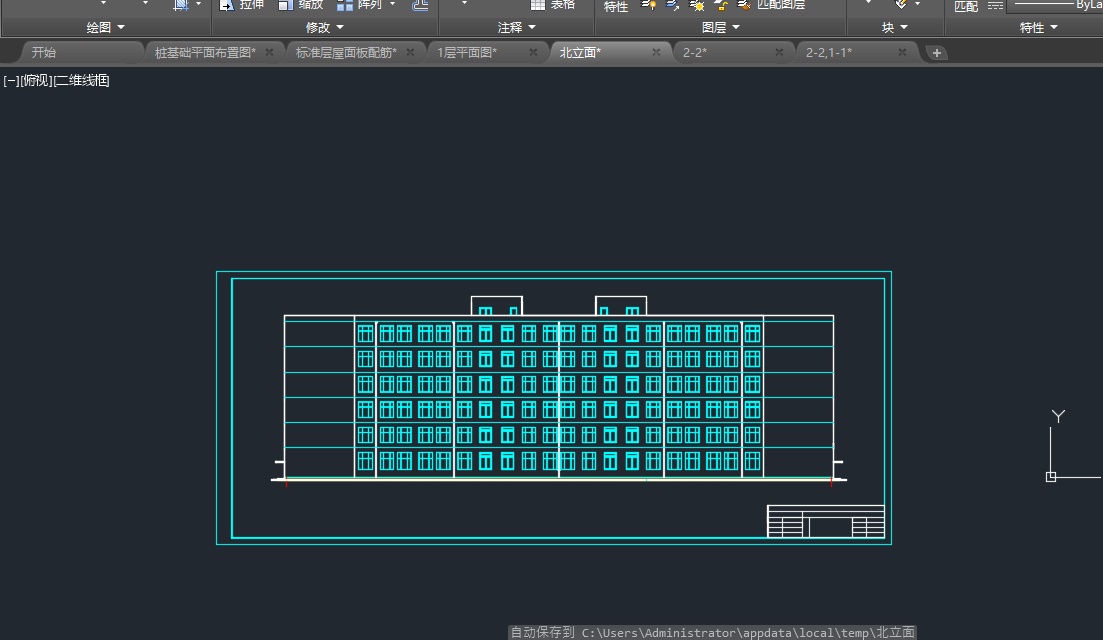This screenshot has width=1103, height=640.
Task: Activate the Array (阵列) tool
Action: [345, 5]
